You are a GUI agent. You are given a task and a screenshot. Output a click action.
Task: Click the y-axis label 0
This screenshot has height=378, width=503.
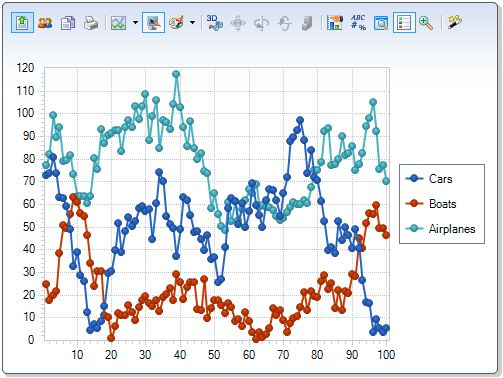[x=31, y=340]
